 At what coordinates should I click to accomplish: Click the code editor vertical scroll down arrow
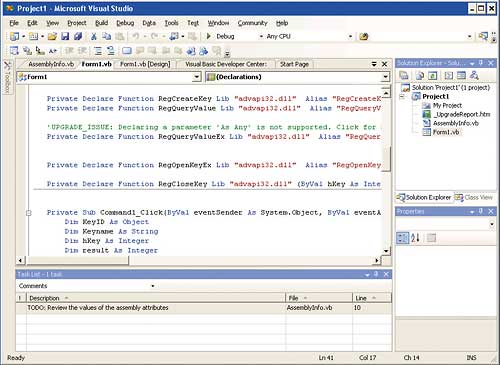pos(386,251)
